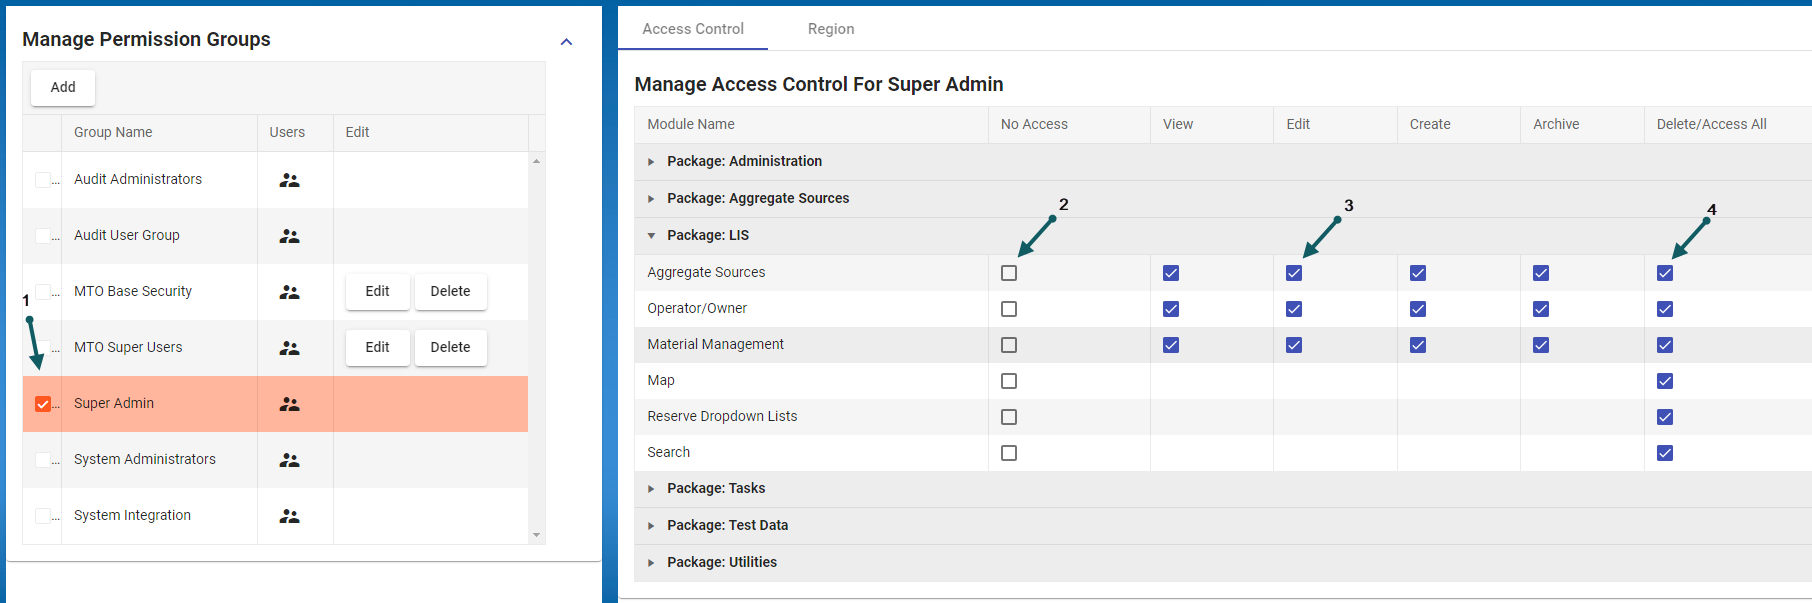
Task: Open users icon for System Administrators
Action: (x=289, y=460)
